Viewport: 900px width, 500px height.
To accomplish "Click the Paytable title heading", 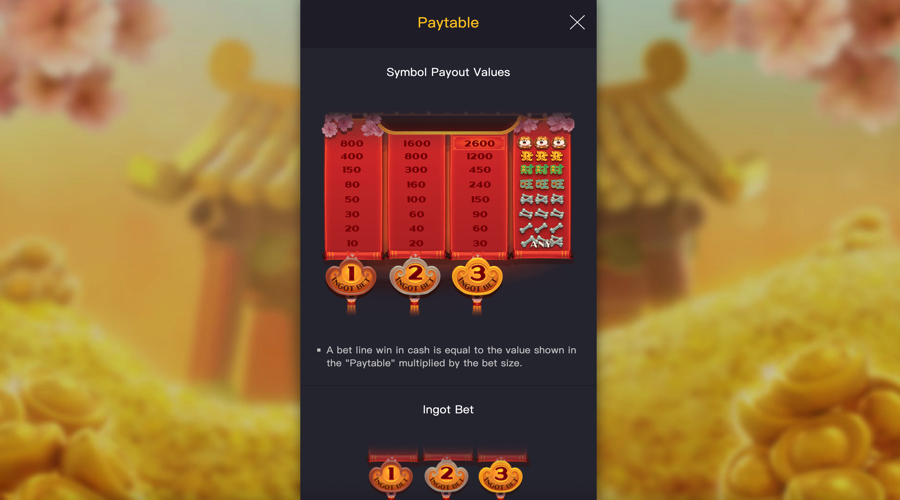I will 448,22.
